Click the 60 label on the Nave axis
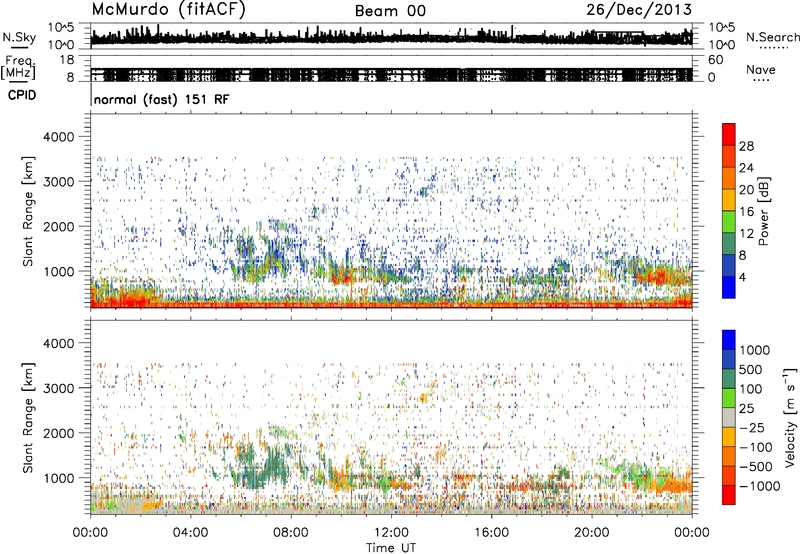800x554 pixels. tap(716, 60)
